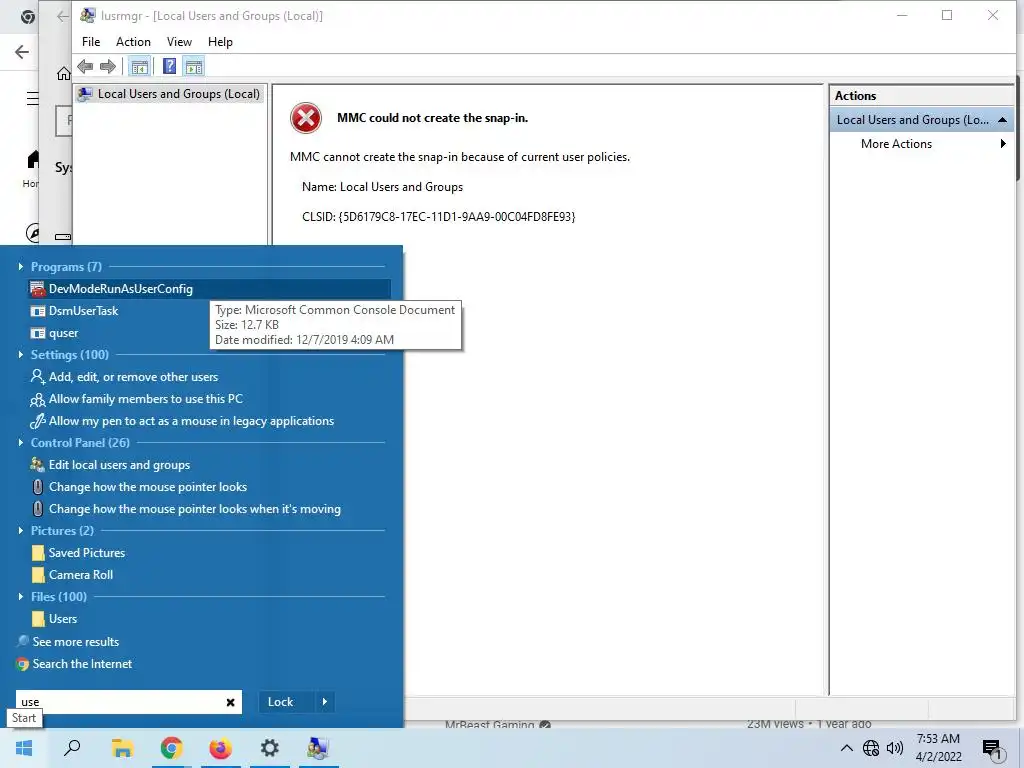Click the Back arrow in MMC toolbar
Viewport: 1024px width, 768px height.
click(85, 66)
